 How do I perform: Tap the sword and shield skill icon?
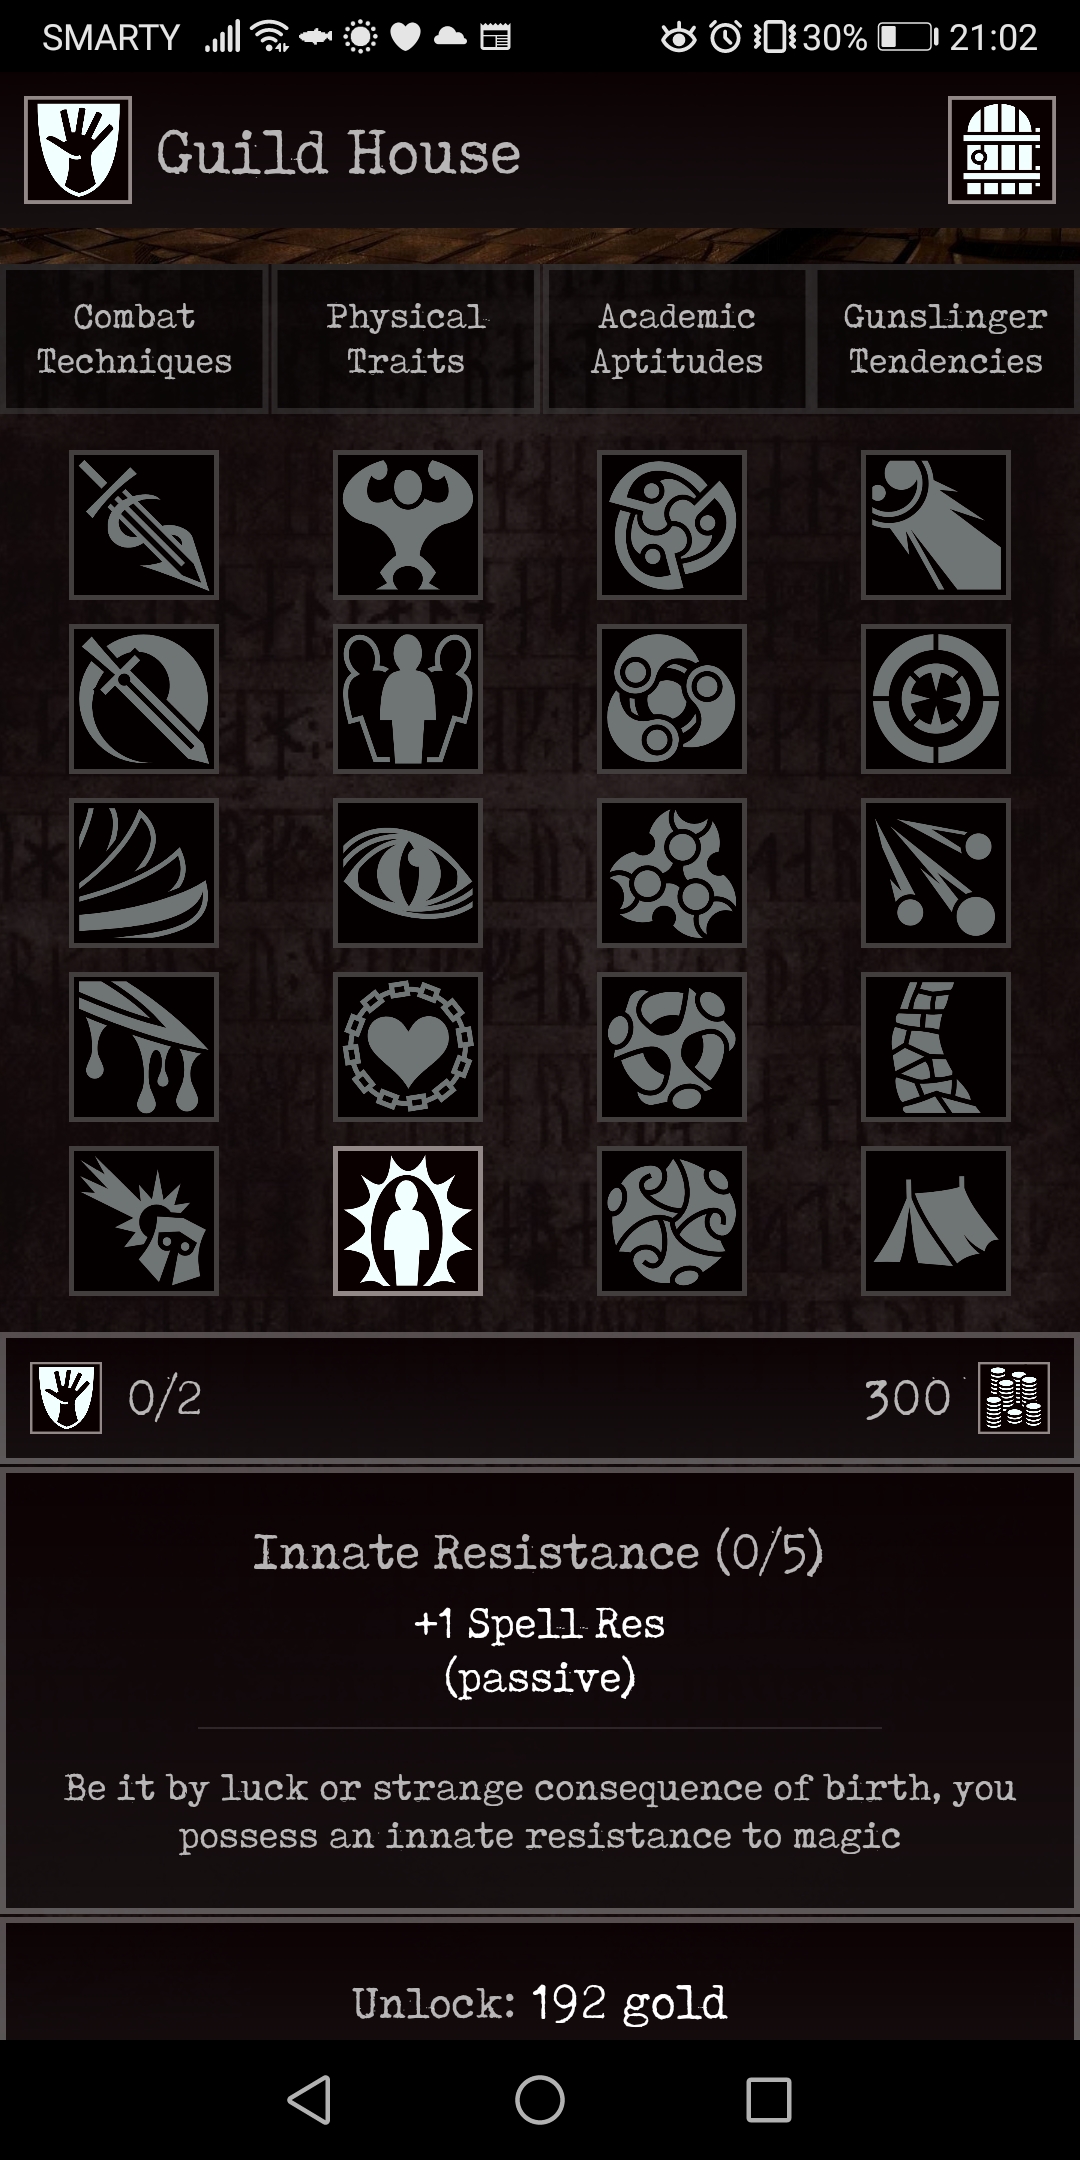pos(144,699)
